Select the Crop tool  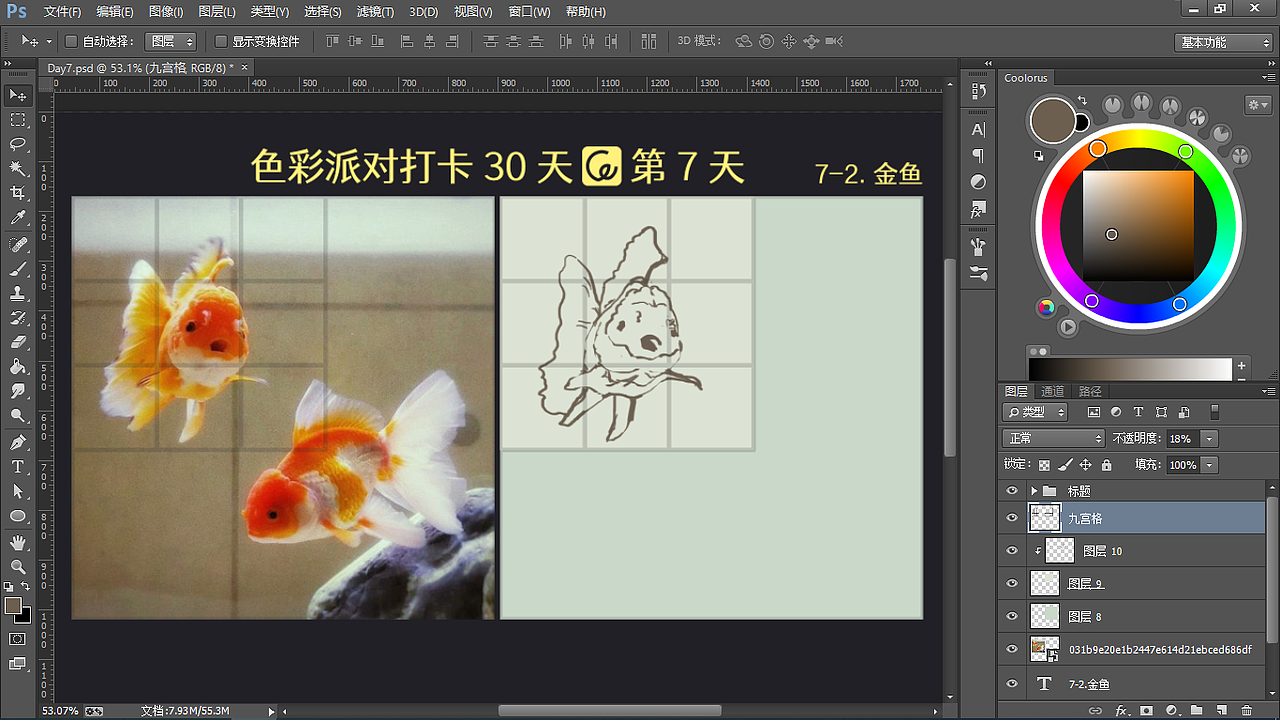[18, 193]
